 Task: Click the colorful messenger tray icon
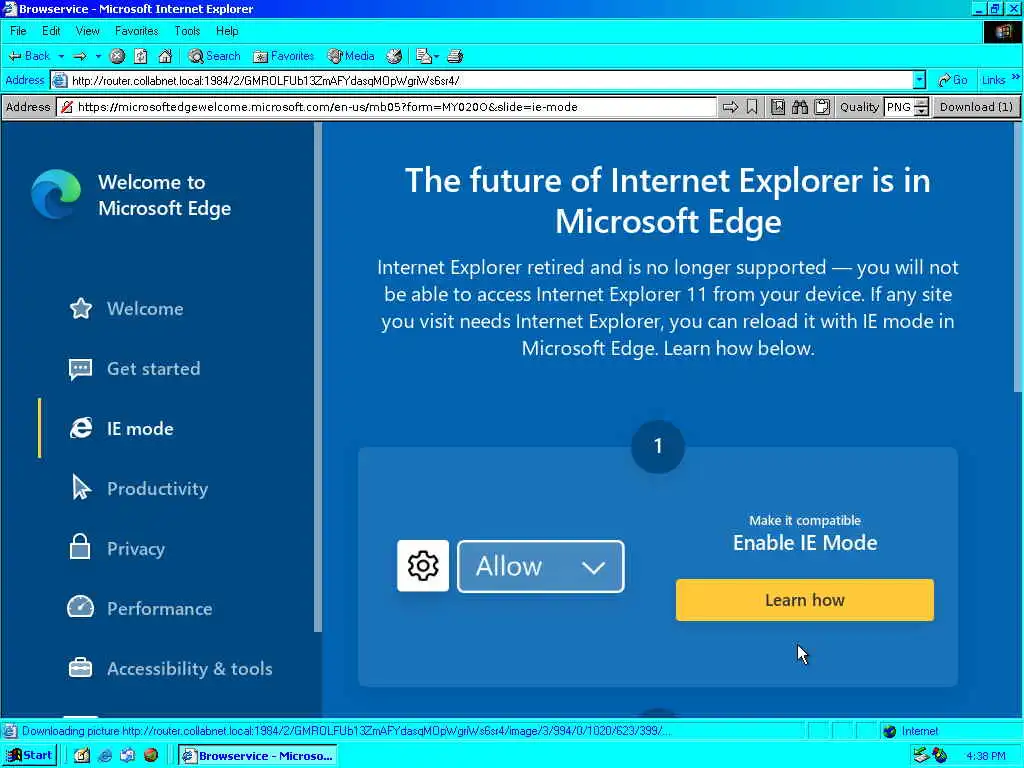coord(939,756)
